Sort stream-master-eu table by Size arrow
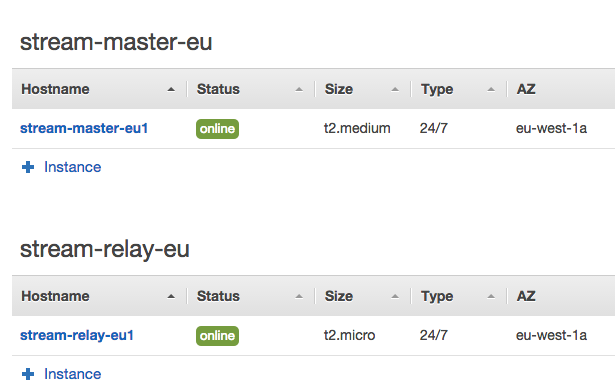The image size is (615, 392). 395,89
